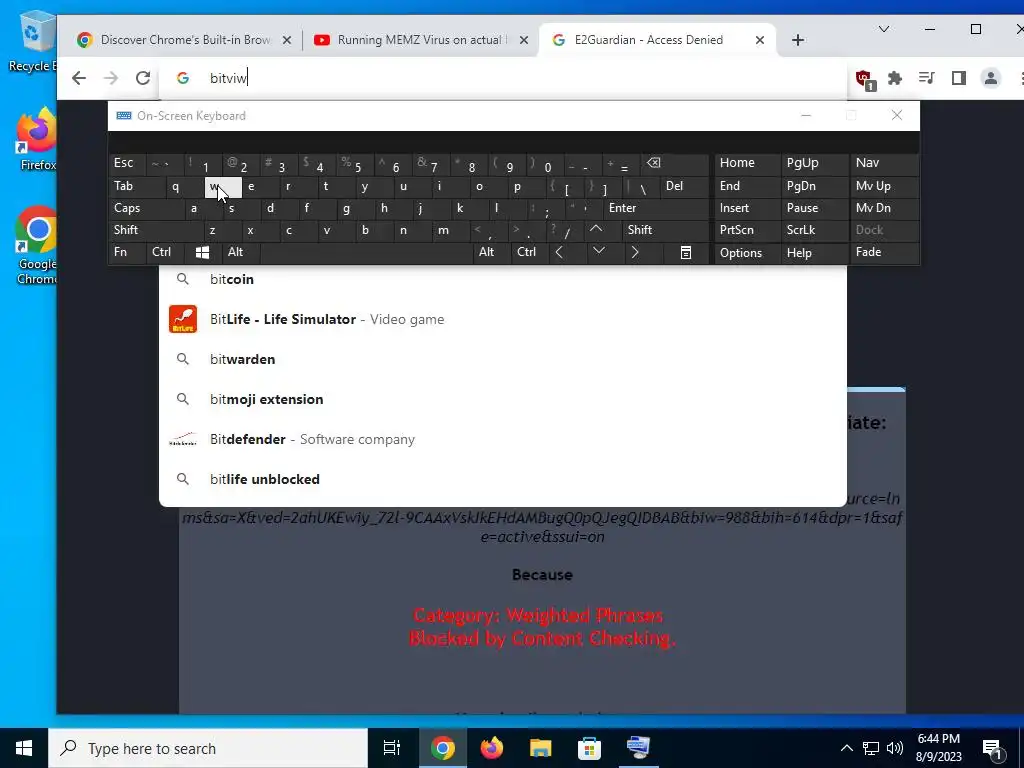Click the spacebar on On-Screen Keyboard
Image resolution: width=1024 pixels, height=768 pixels.
point(366,252)
